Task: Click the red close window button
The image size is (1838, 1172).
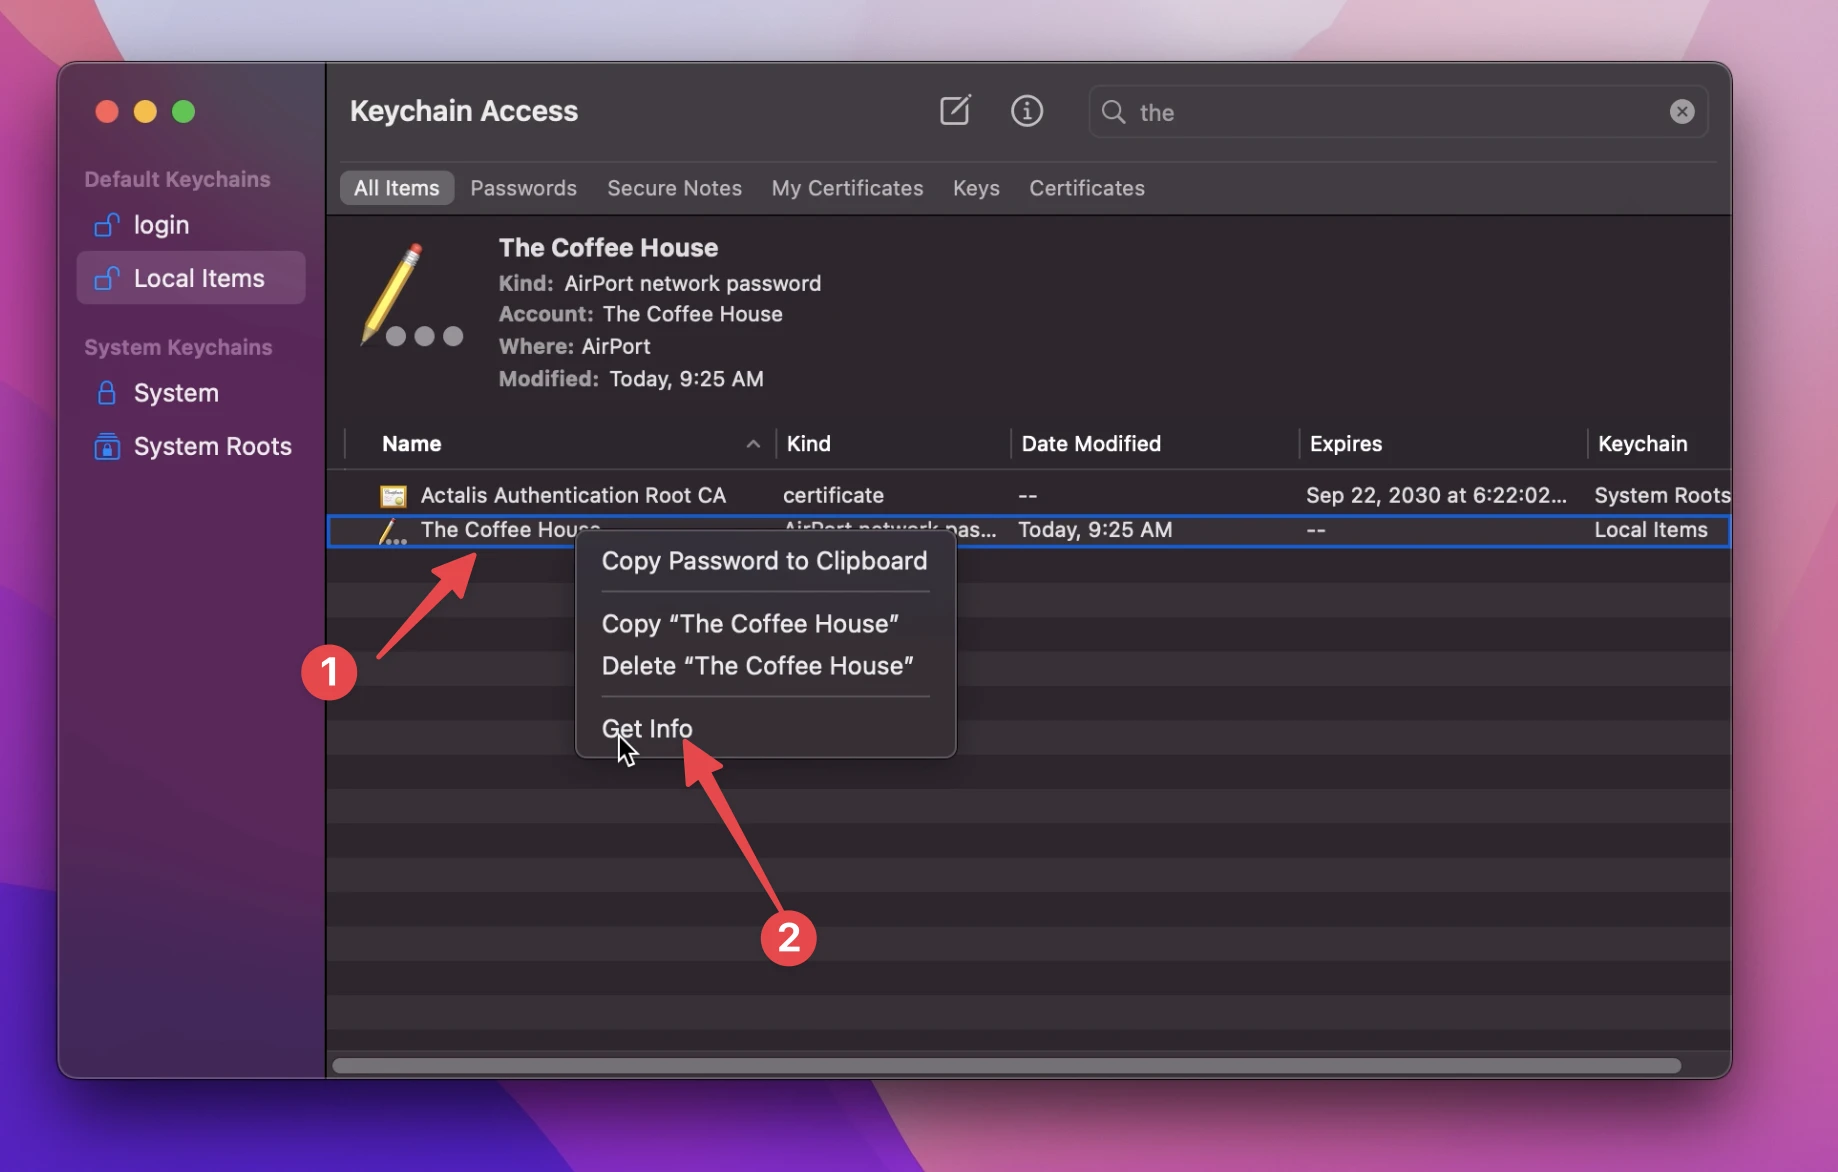Action: 107,111
